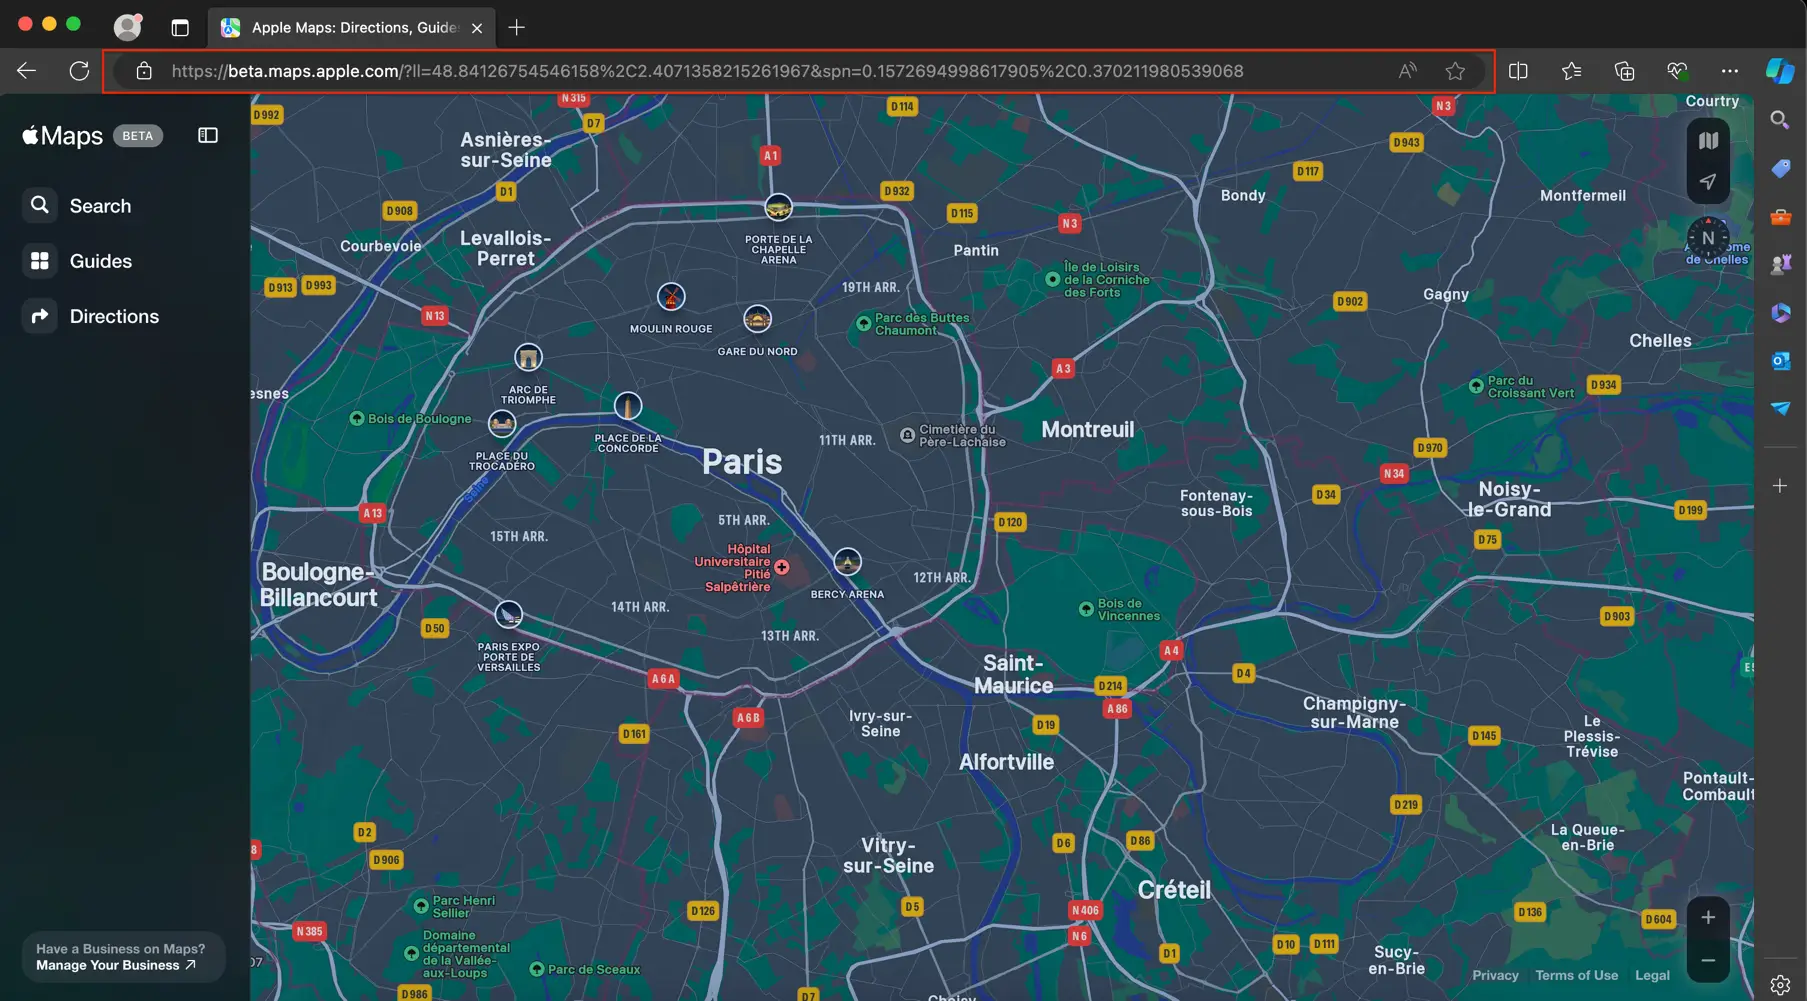Add page to favorites star icon
Image resolution: width=1807 pixels, height=1001 pixels.
tap(1455, 71)
